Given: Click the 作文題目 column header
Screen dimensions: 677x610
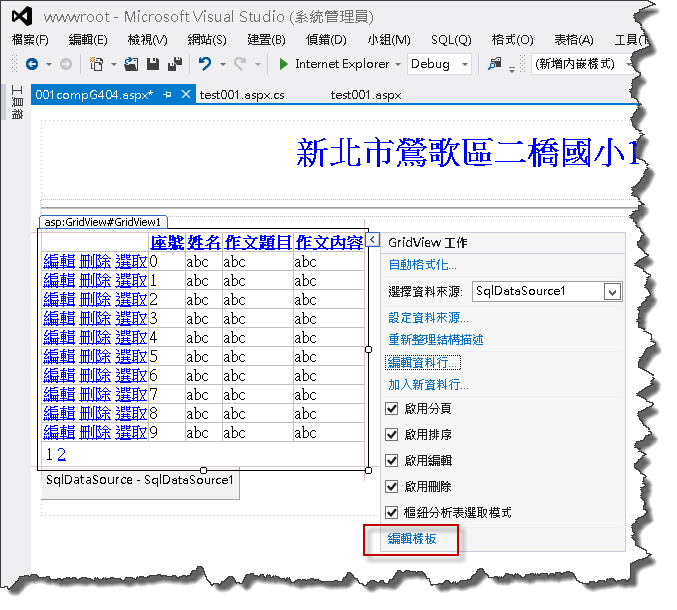Looking at the screenshot, I should (x=258, y=243).
